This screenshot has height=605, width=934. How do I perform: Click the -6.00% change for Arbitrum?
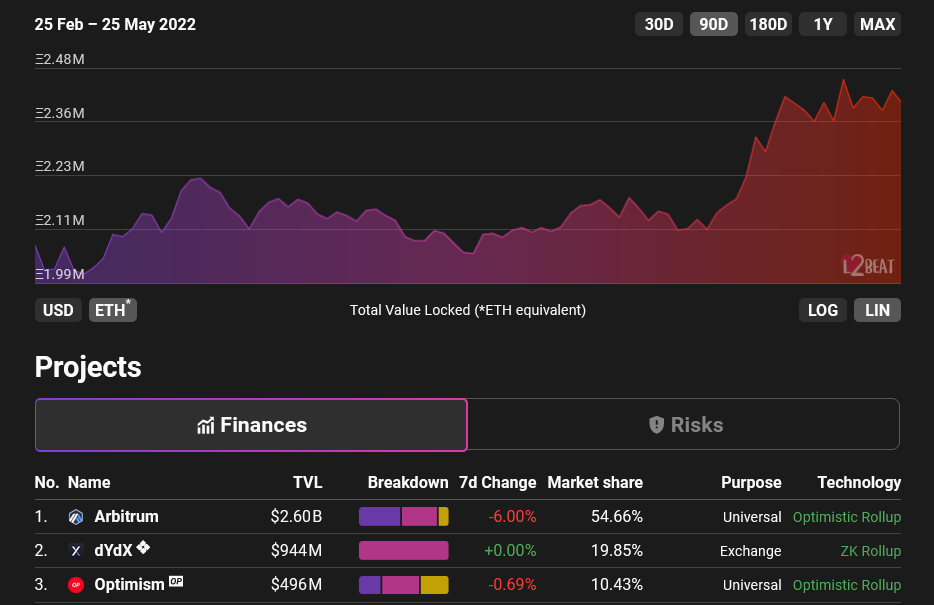512,516
